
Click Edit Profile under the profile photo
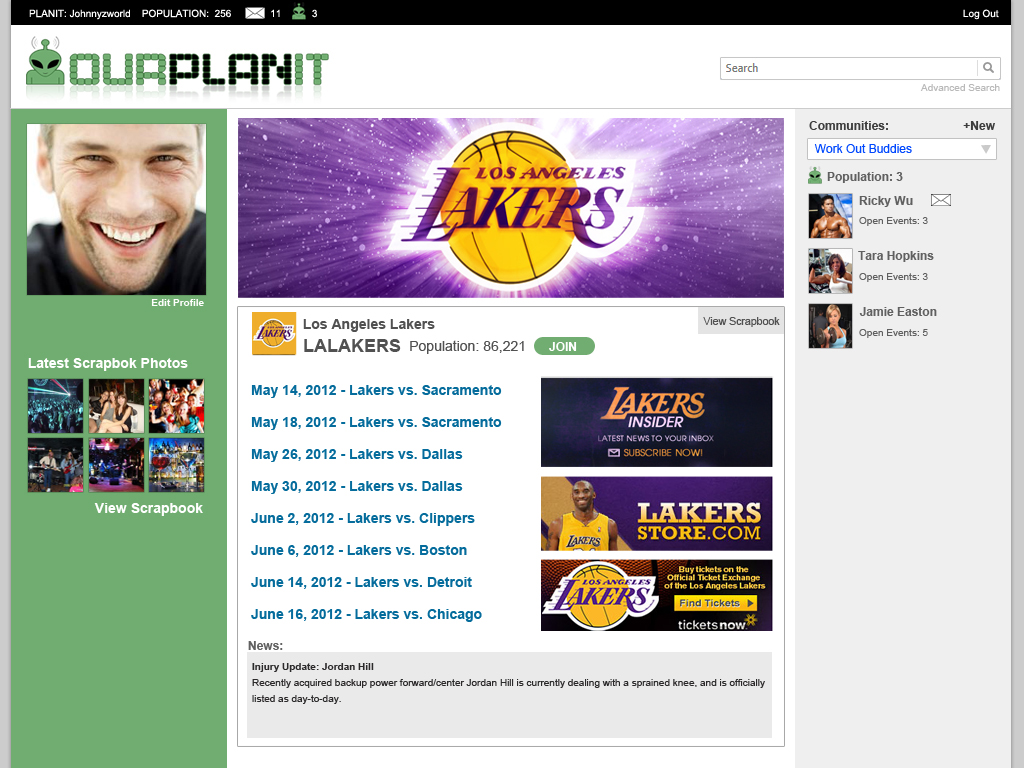pos(177,302)
